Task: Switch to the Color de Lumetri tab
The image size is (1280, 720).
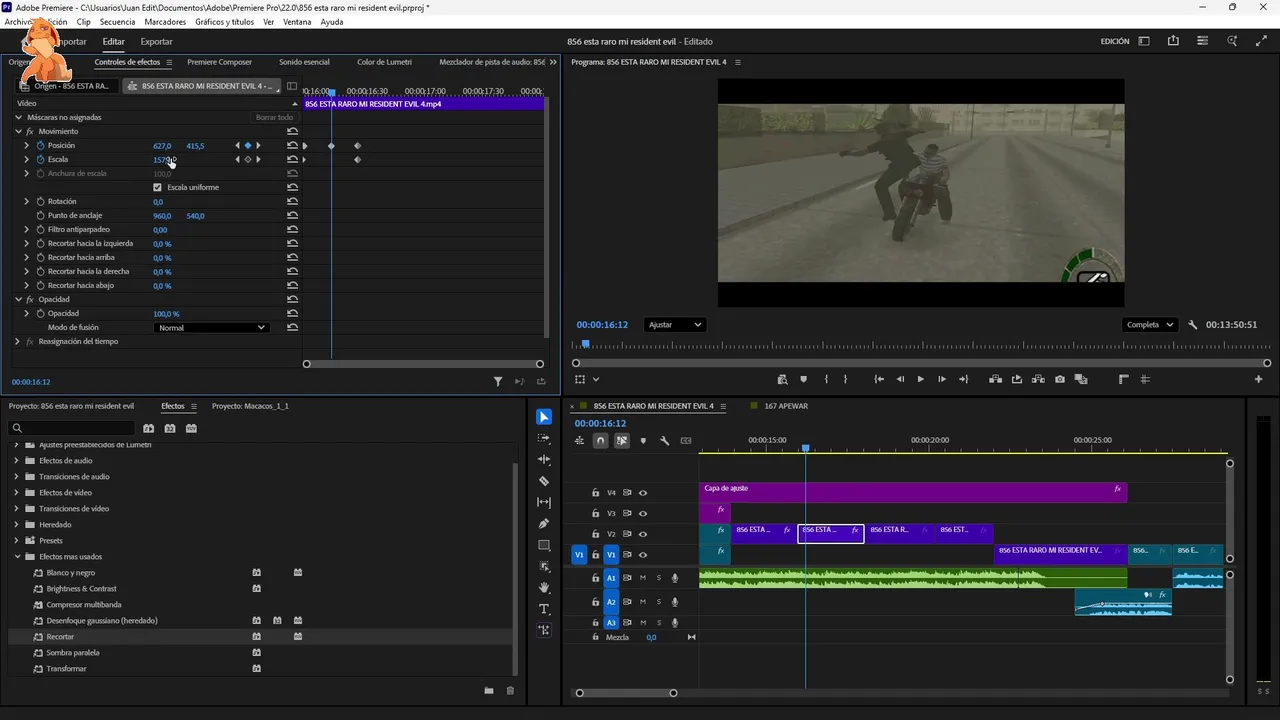Action: point(384,62)
